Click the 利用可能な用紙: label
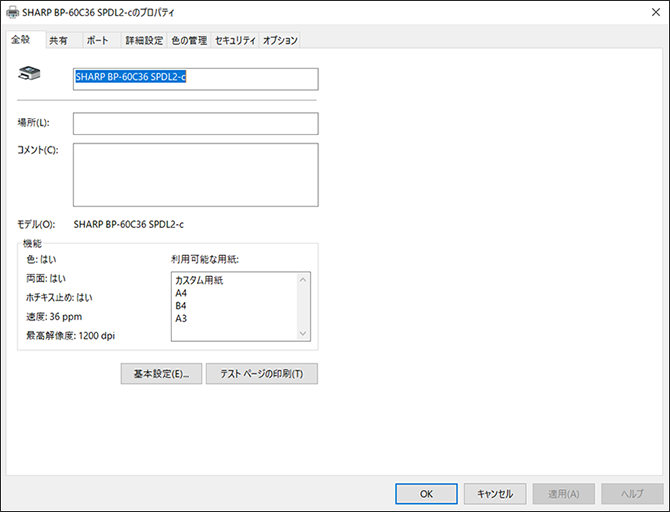This screenshot has width=670, height=512. pyautogui.click(x=205, y=259)
